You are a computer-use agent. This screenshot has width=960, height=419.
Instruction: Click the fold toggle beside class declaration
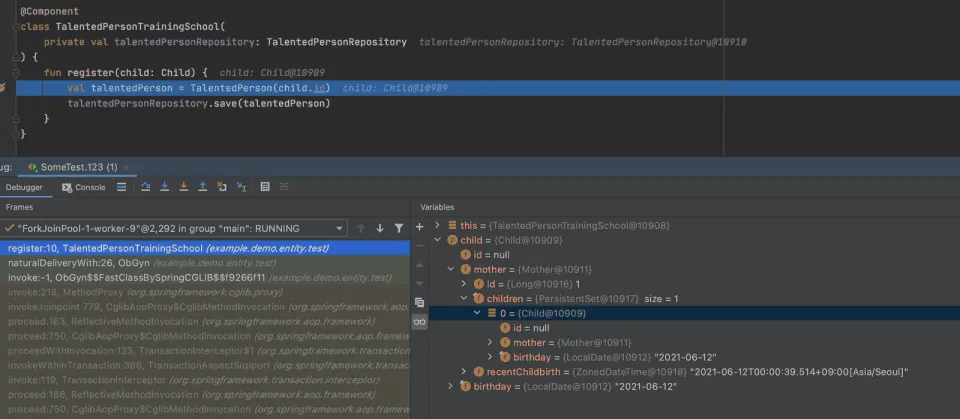15,27
